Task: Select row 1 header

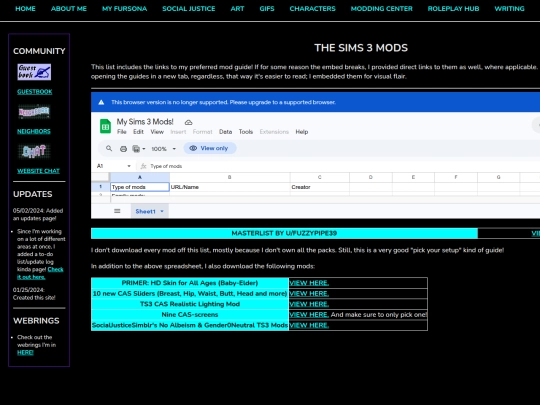Action: pos(101,187)
